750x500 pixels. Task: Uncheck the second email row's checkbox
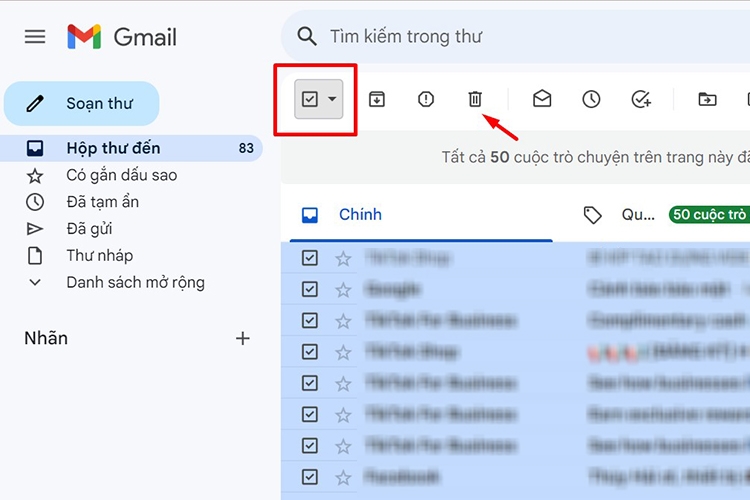pyautogui.click(x=309, y=289)
